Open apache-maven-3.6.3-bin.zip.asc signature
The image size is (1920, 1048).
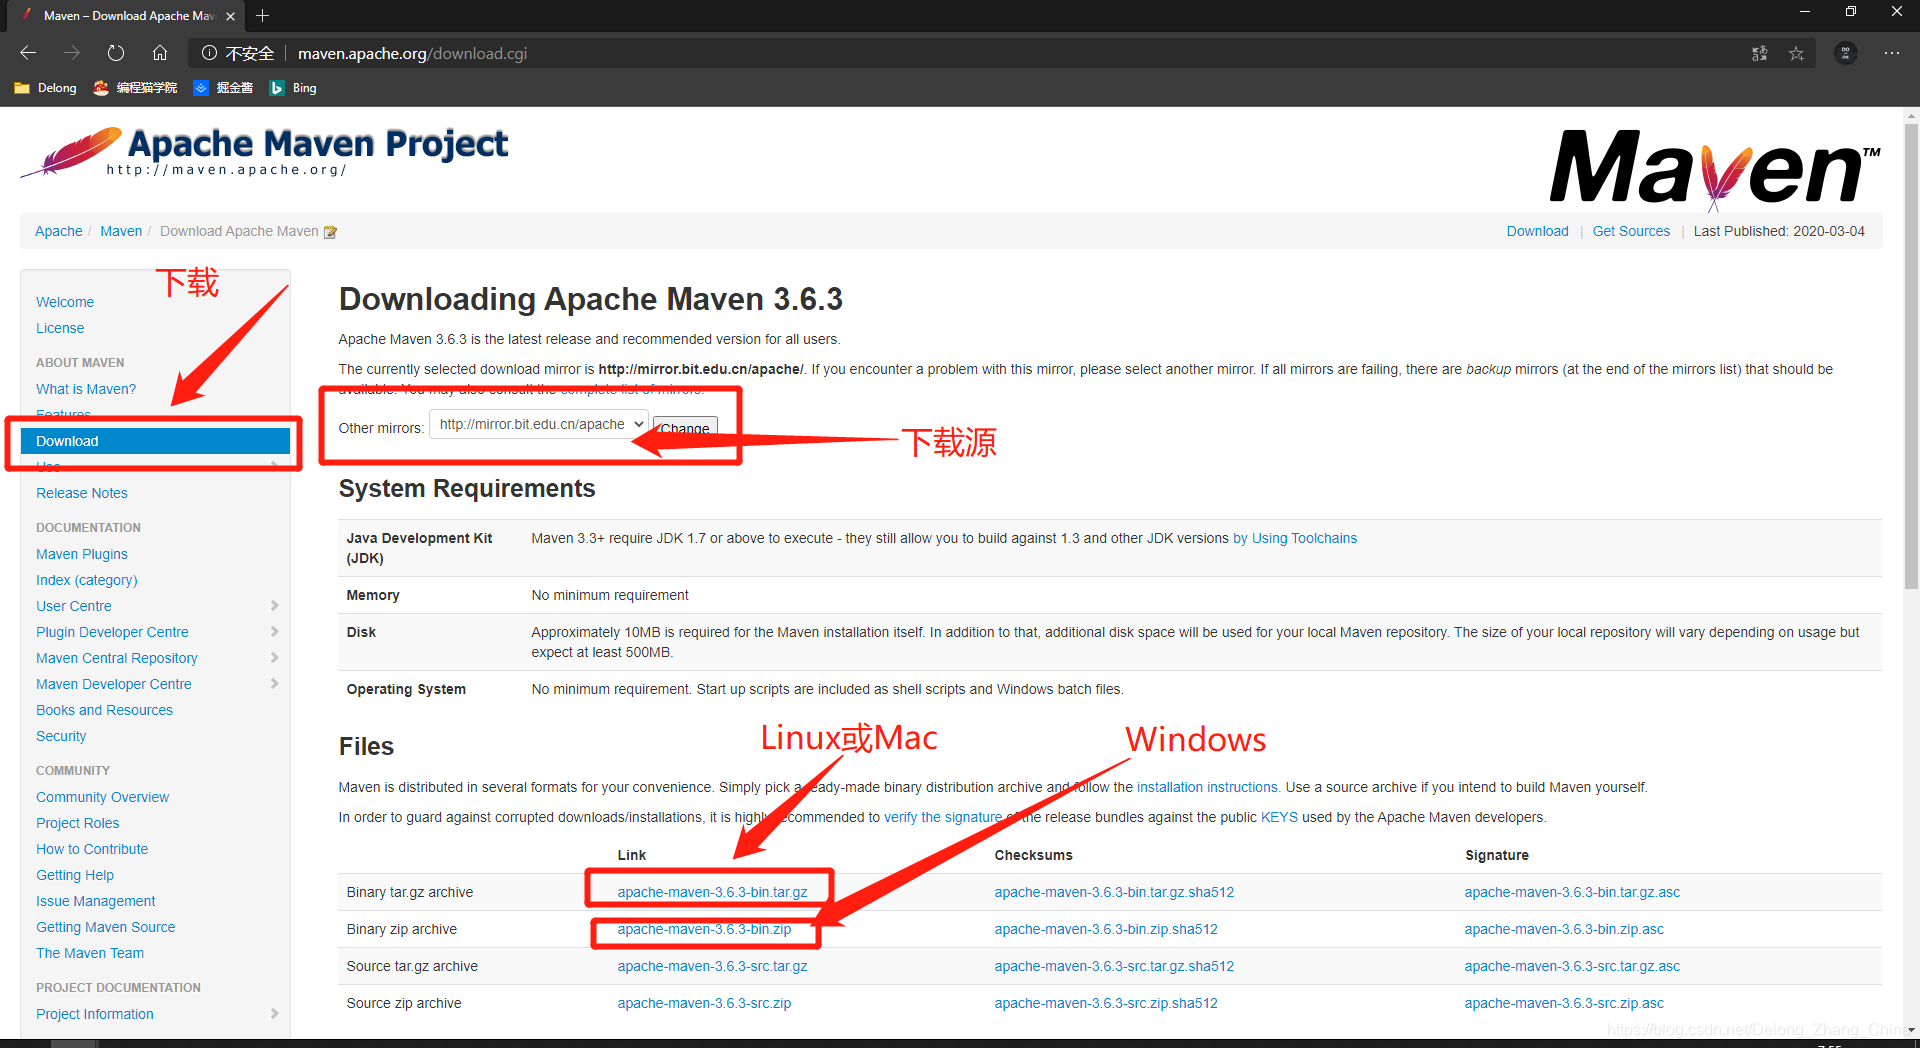(x=1564, y=929)
